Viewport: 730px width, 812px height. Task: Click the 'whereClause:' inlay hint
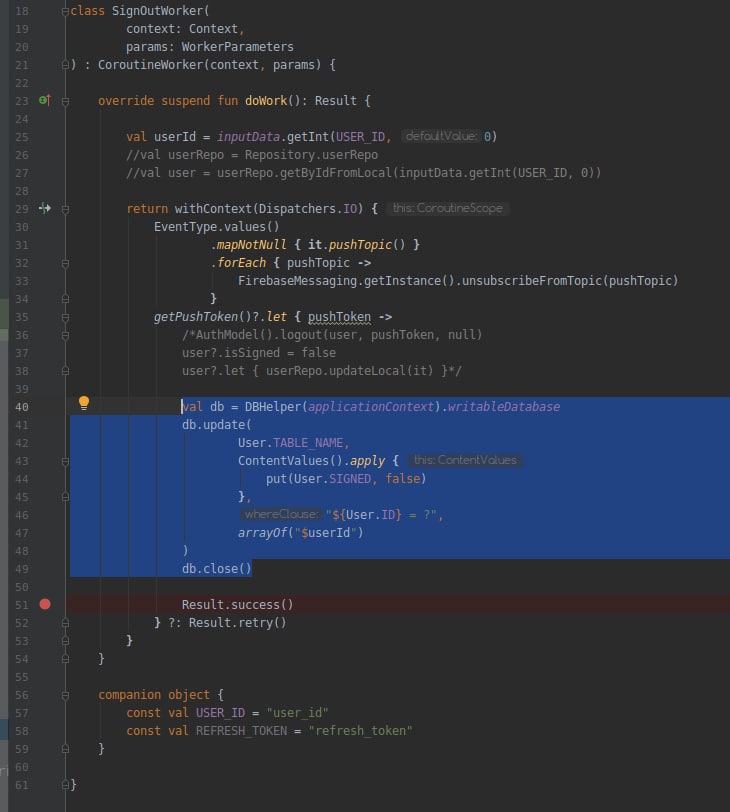pos(281,514)
